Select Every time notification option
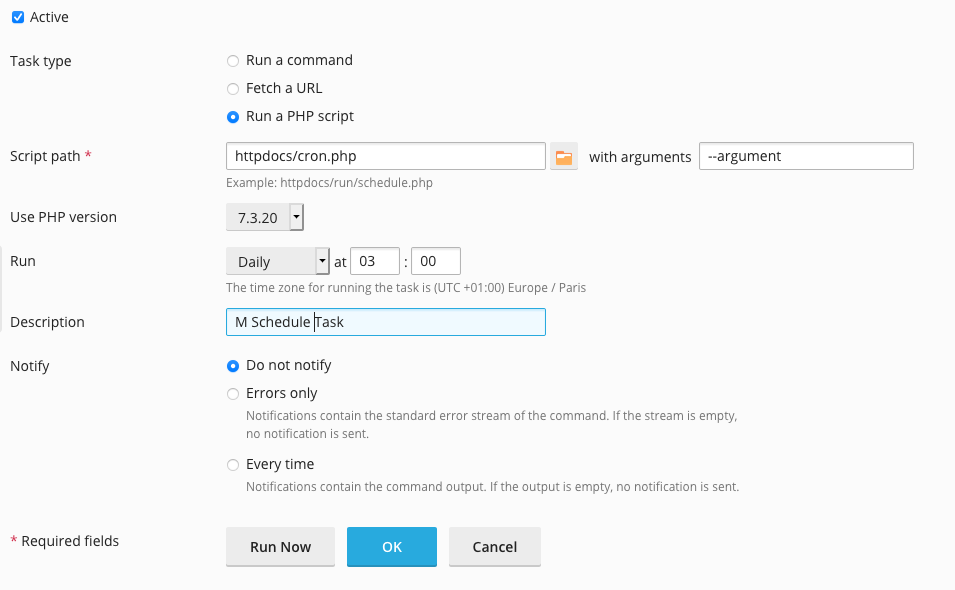 click(233, 465)
